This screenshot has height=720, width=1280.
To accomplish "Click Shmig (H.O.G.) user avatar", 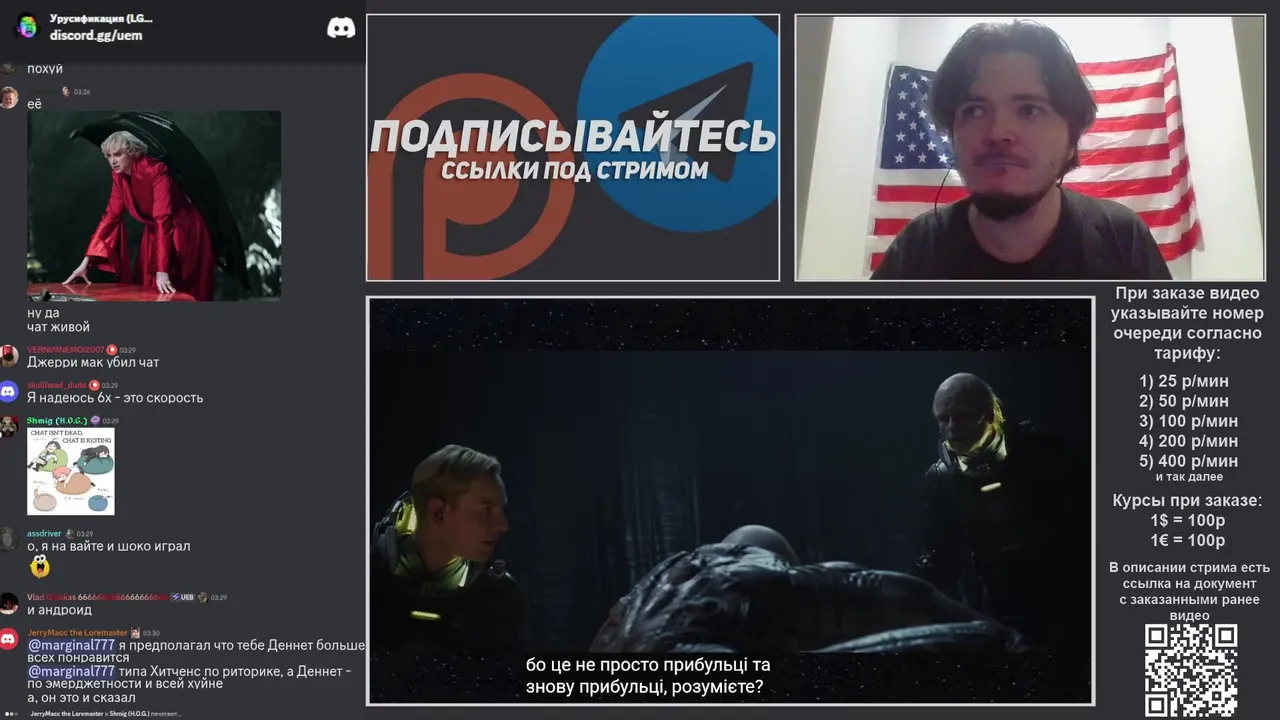I will (x=9, y=426).
